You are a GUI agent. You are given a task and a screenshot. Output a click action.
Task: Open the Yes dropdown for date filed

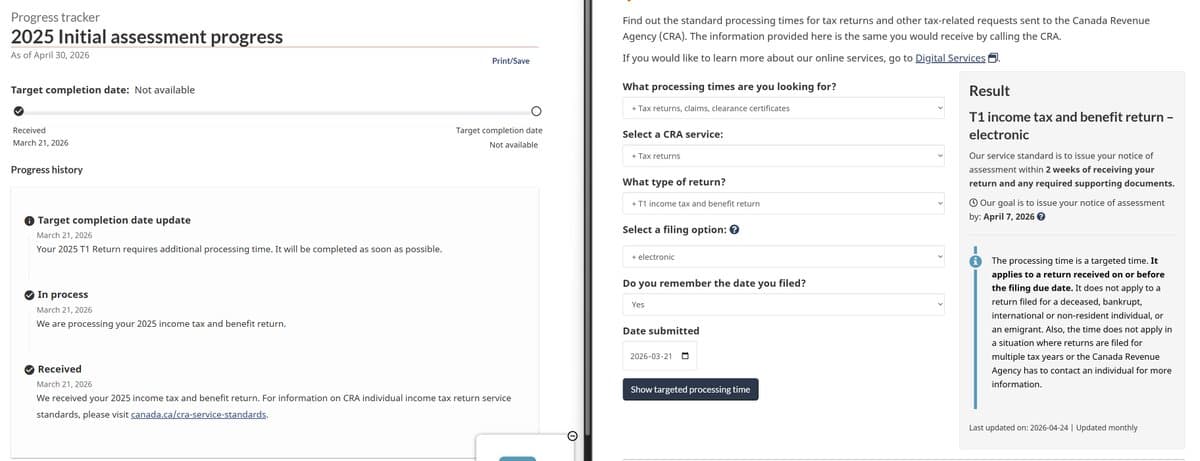[784, 304]
